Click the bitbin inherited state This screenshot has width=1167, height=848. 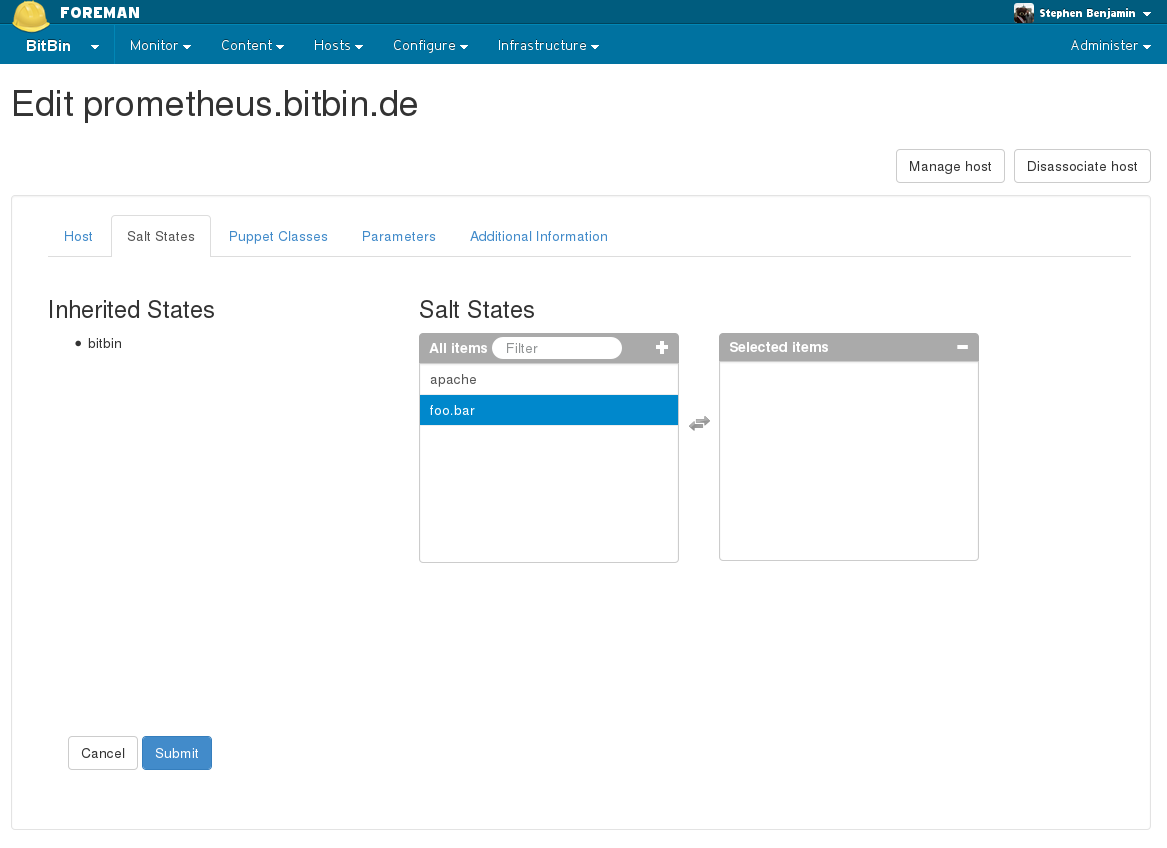(x=104, y=343)
